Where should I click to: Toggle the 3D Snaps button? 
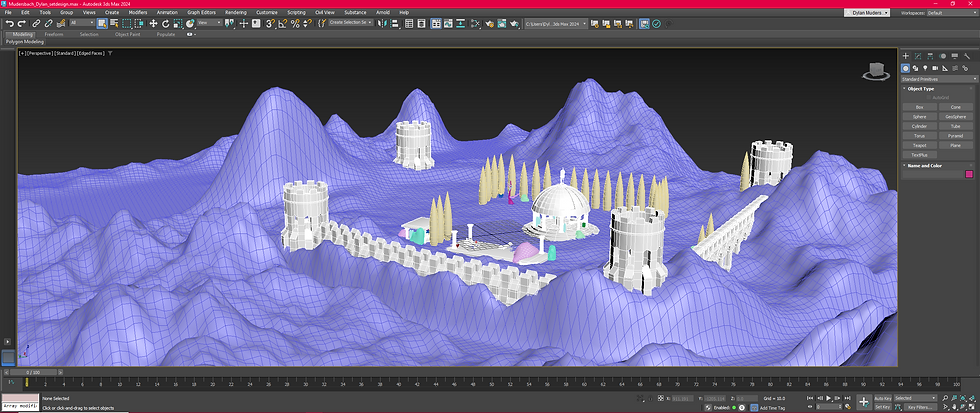272,22
